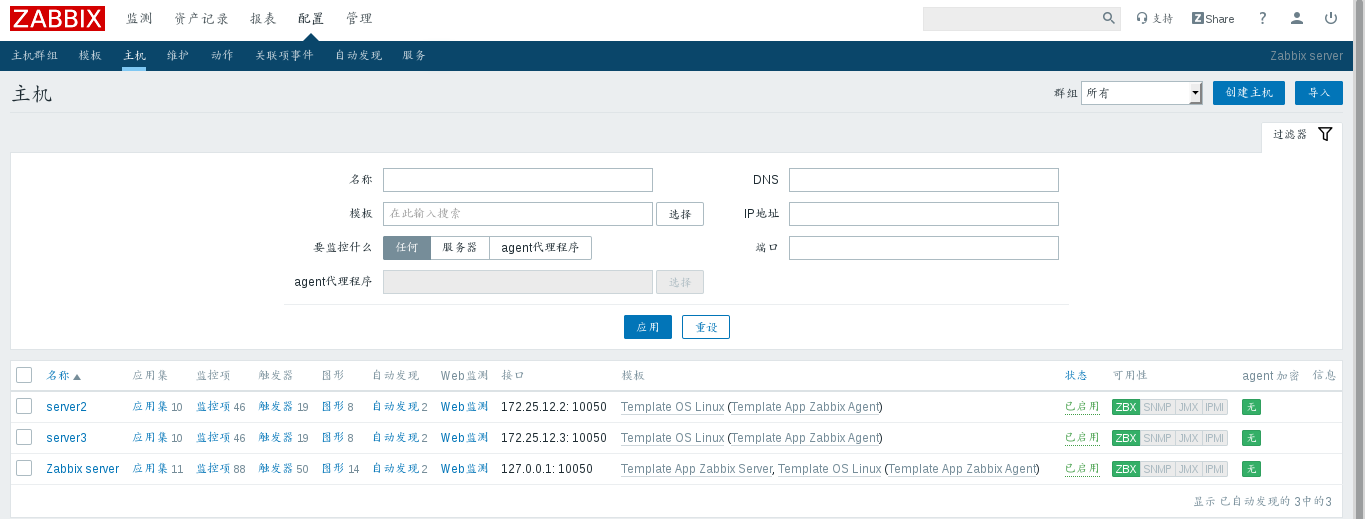Go to 关联项事件 submenu
Viewport: 1365px width, 519px height.
[284, 56]
